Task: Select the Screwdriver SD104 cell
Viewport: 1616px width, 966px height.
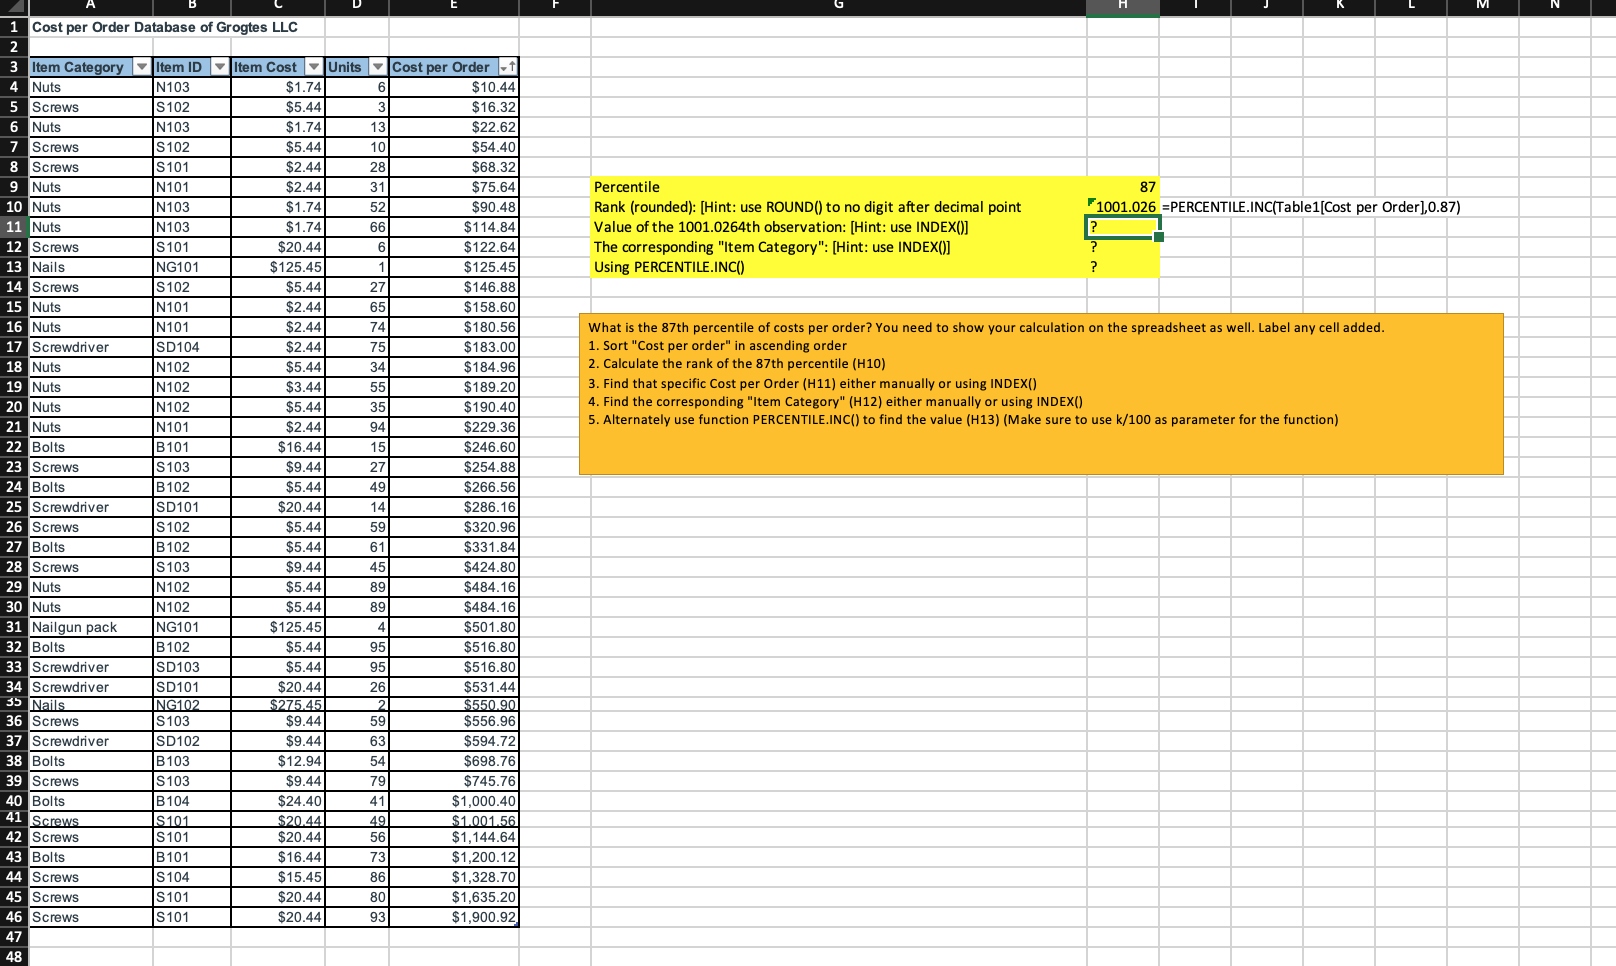Action: click(x=70, y=347)
